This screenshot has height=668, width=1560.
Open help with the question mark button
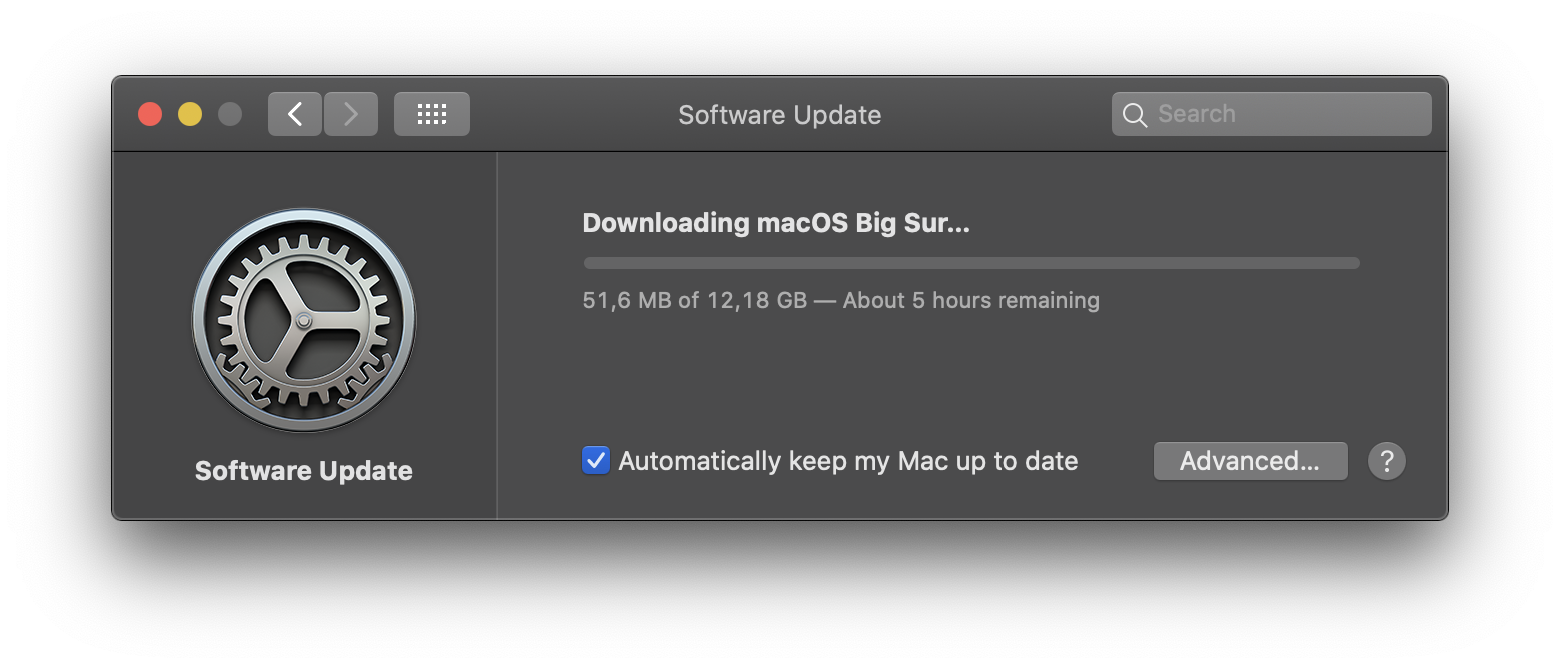coord(1386,461)
